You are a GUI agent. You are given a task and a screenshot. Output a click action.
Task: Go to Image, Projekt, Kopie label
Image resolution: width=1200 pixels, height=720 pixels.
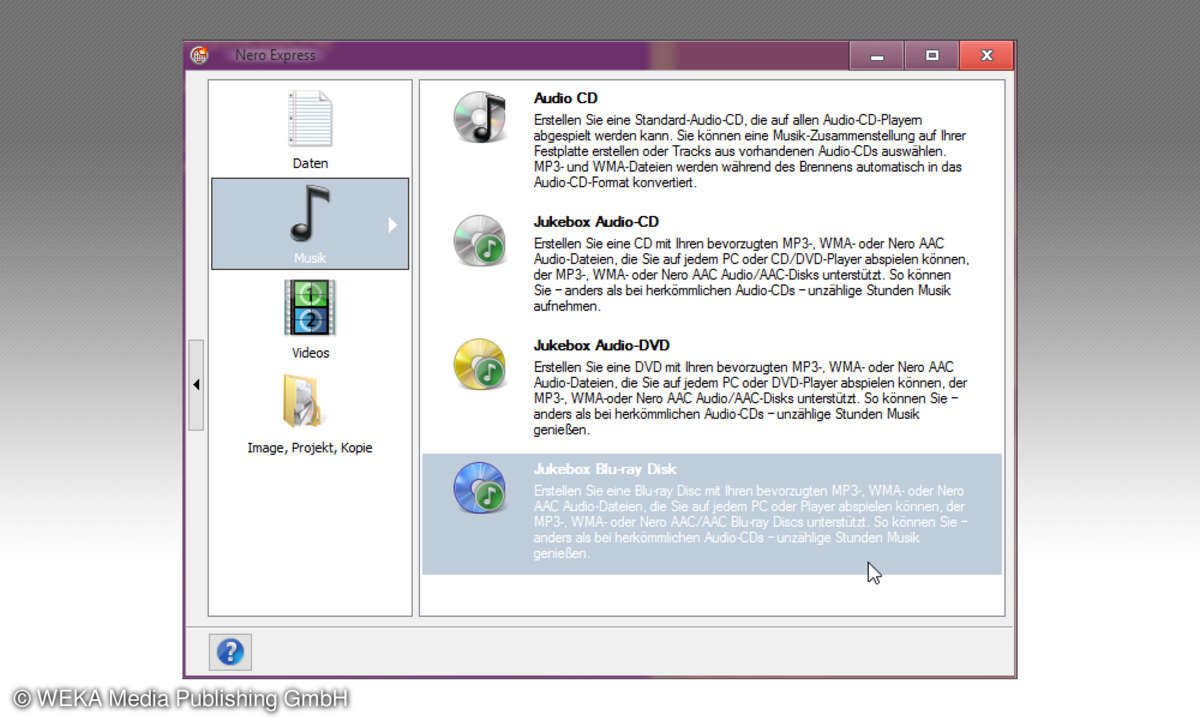click(310, 448)
